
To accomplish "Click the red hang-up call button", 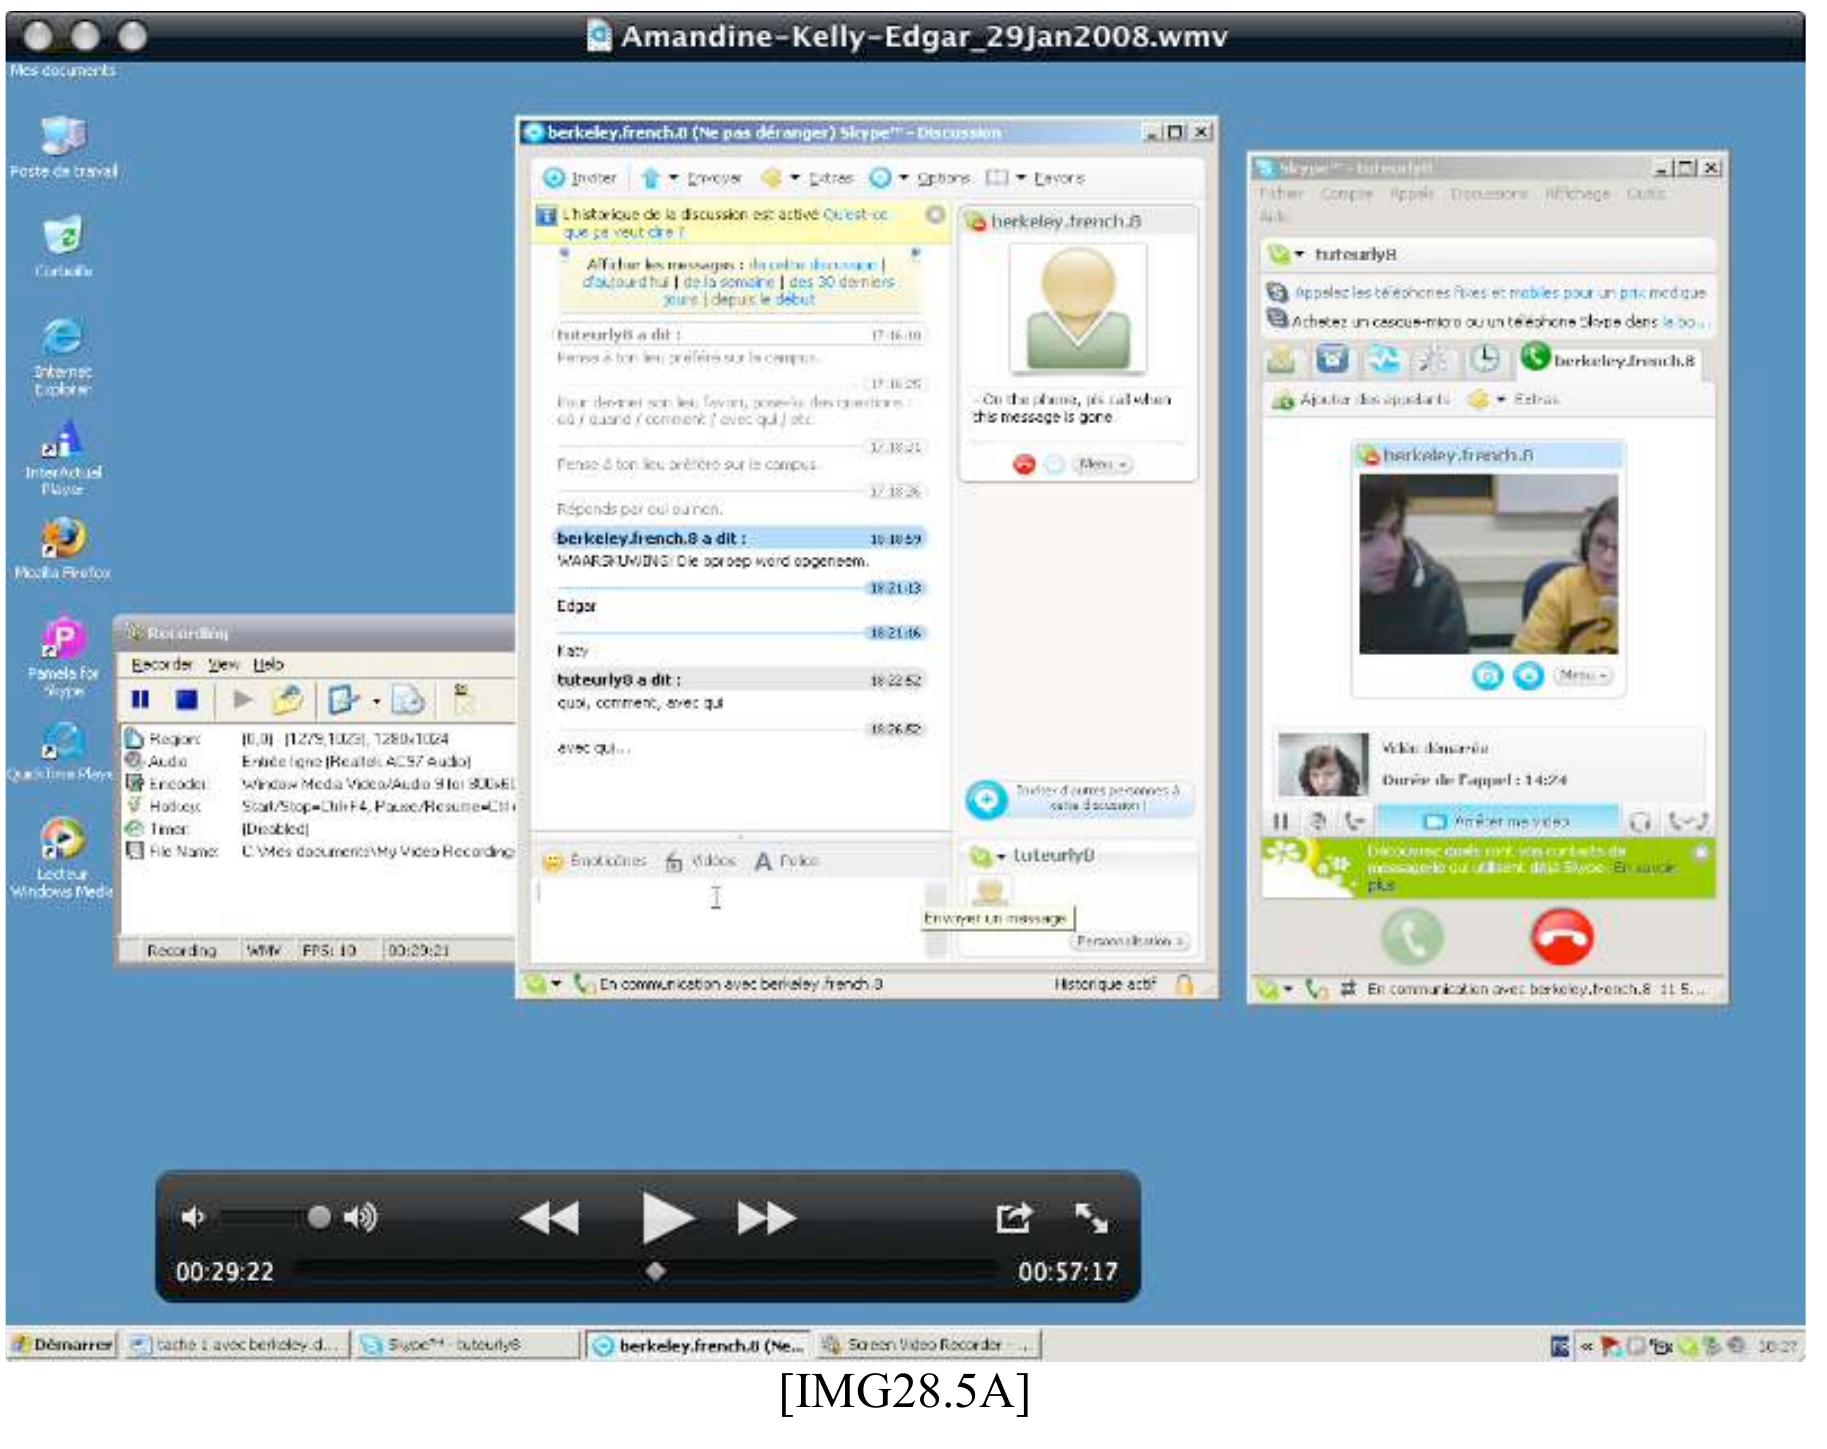I will coord(1562,938).
